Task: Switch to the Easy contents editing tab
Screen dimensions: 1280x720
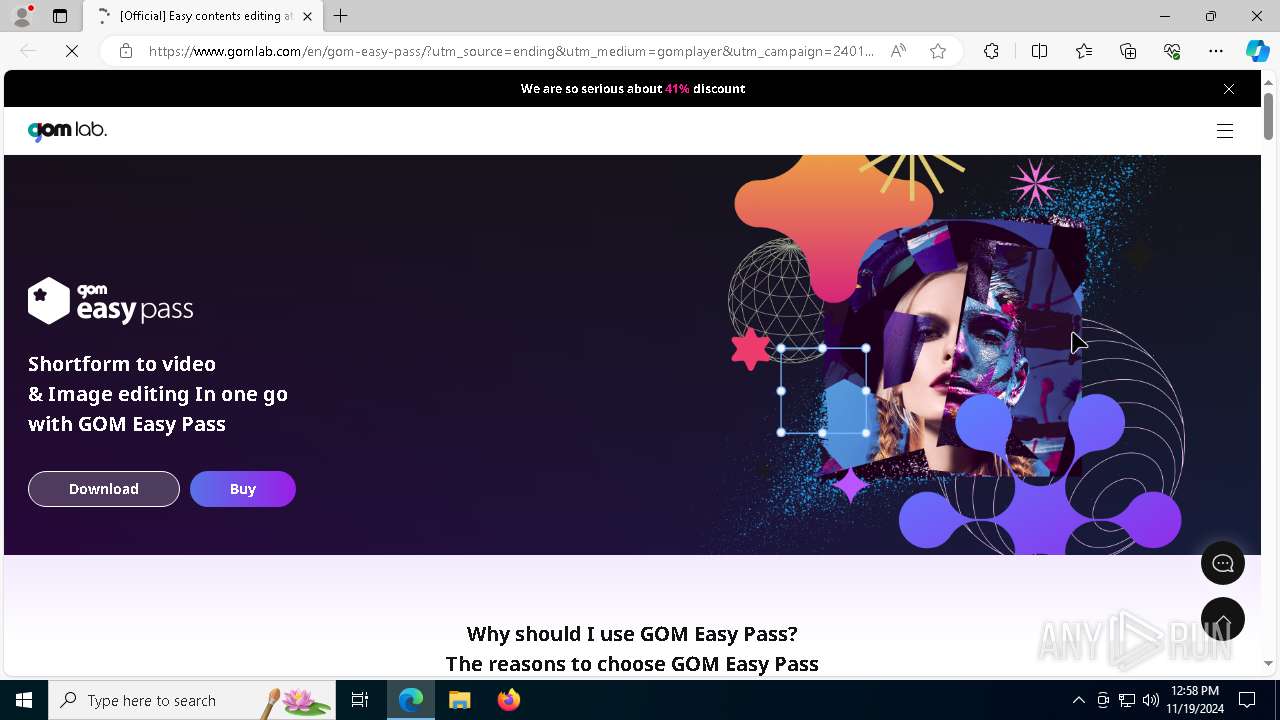Action: coord(203,16)
